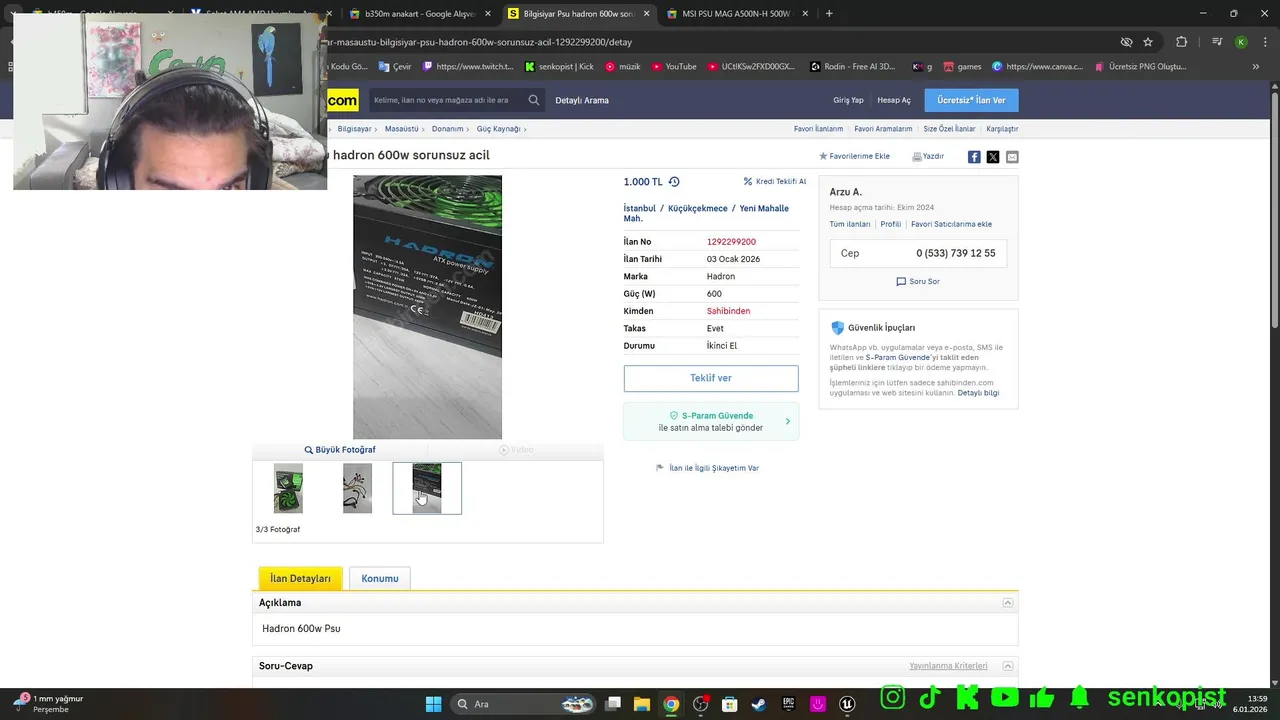This screenshot has width=1280, height=720.
Task: Open price history icon next to 1.000 TL
Action: coord(674,182)
